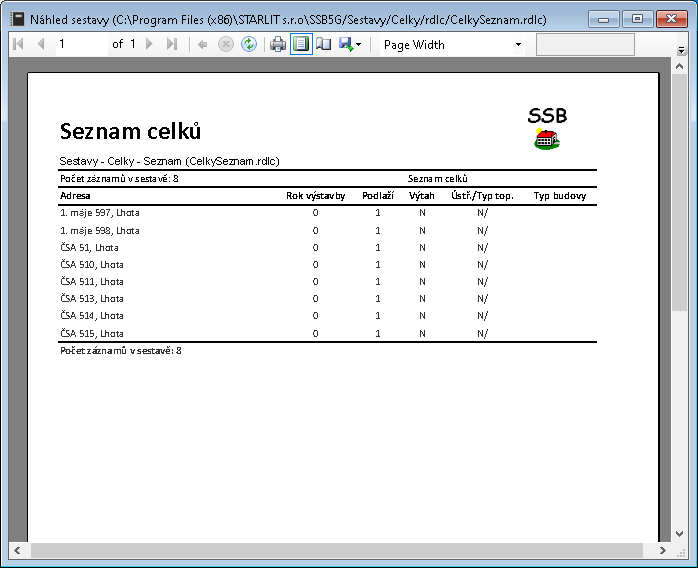
Task: Maximize the report preview window
Action: [x=636, y=18]
